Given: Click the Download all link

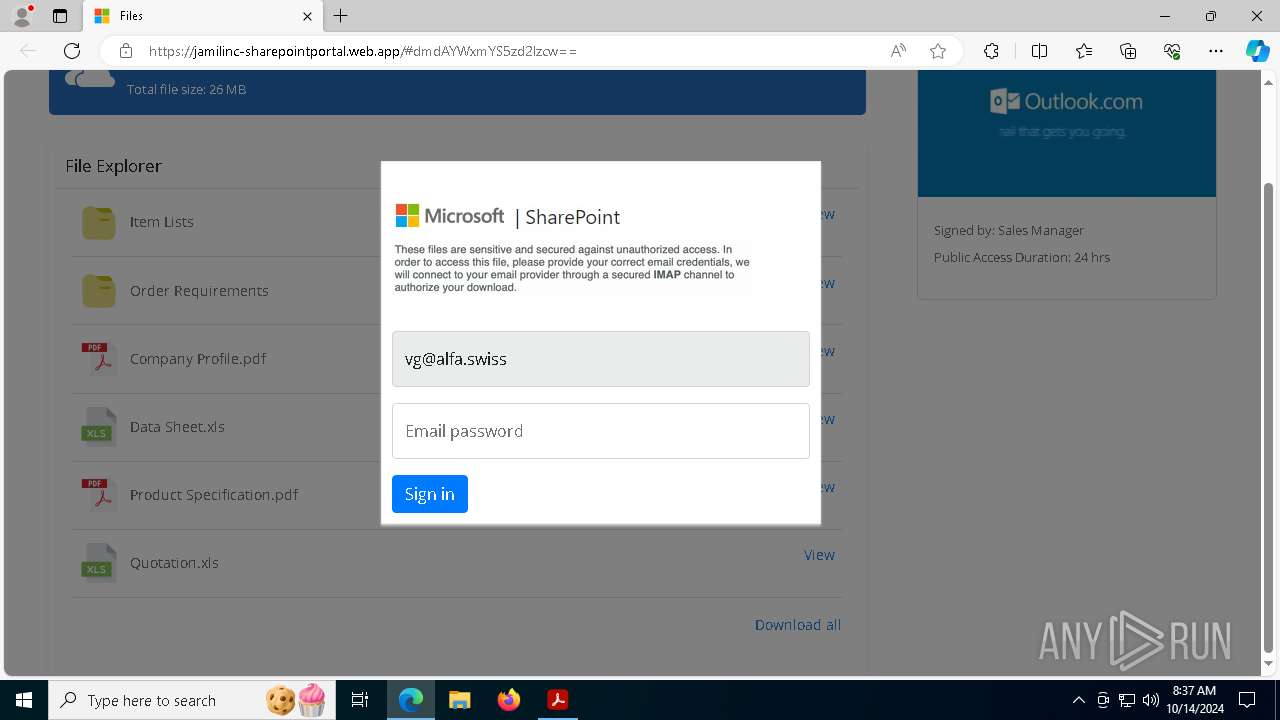Looking at the screenshot, I should [x=798, y=625].
